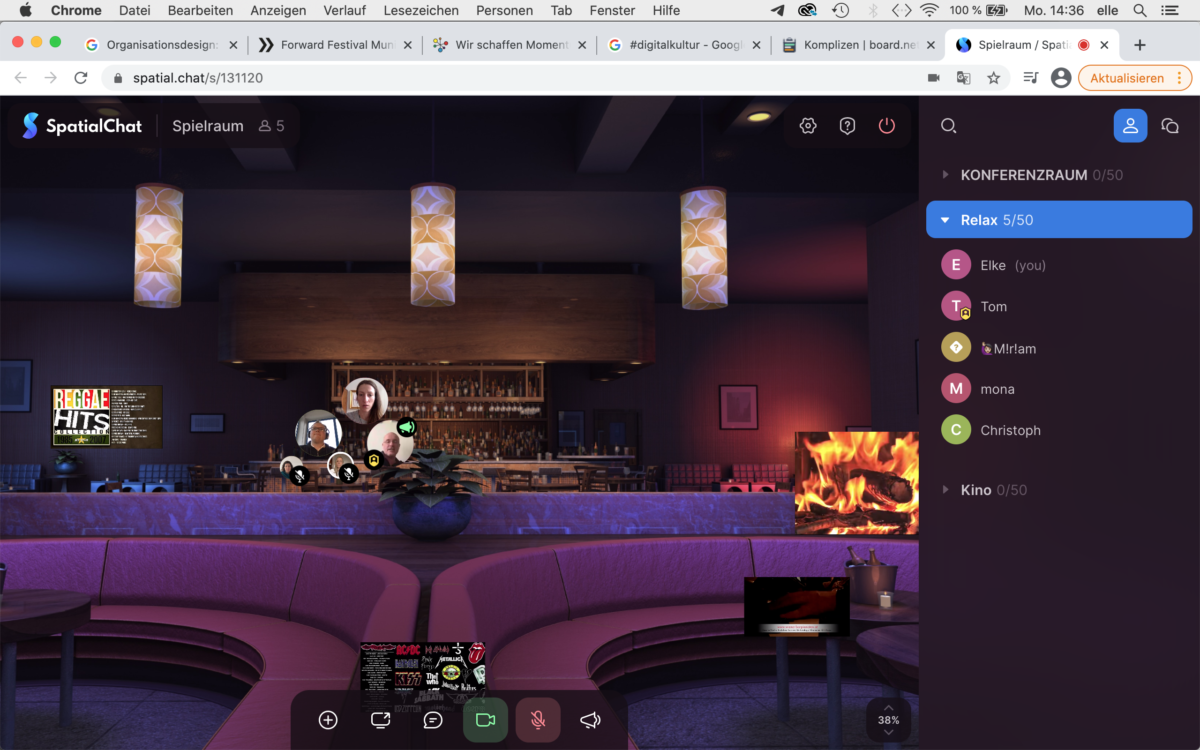Zoom in using arrow above 38%
The height and width of the screenshot is (750, 1200).
(x=888, y=707)
